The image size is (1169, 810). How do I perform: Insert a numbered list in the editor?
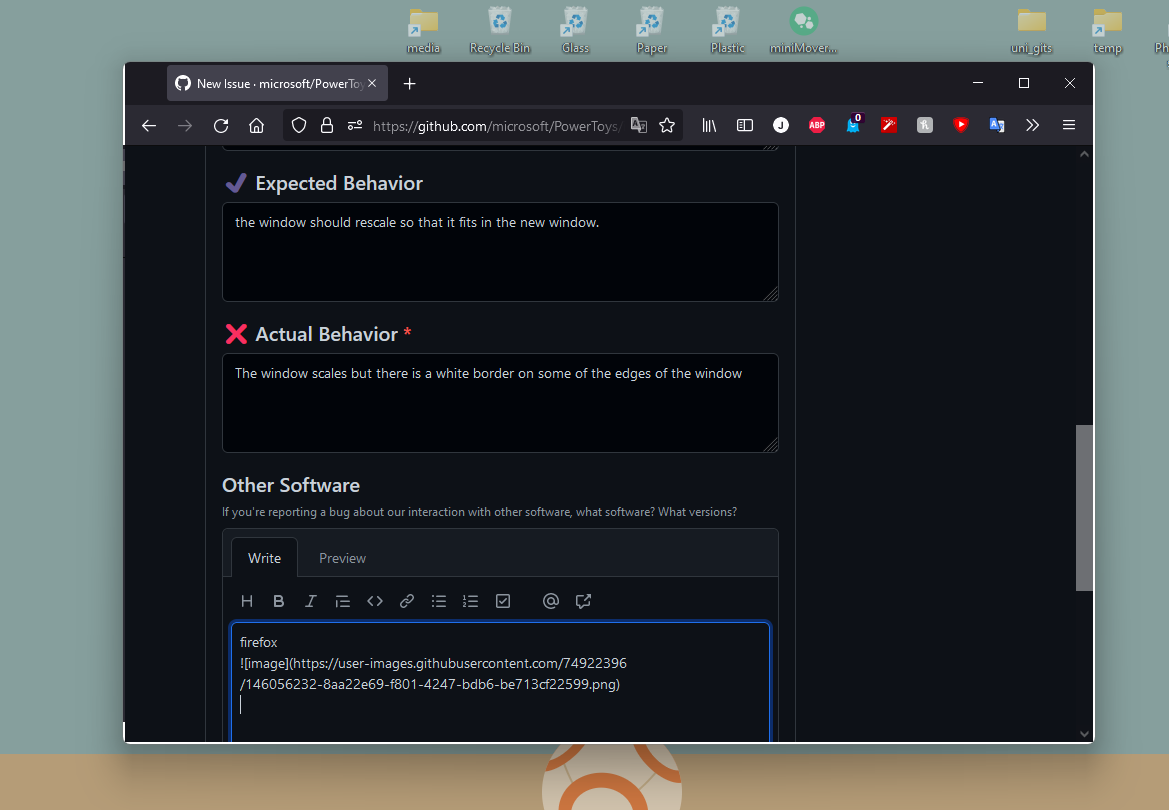[x=471, y=600]
